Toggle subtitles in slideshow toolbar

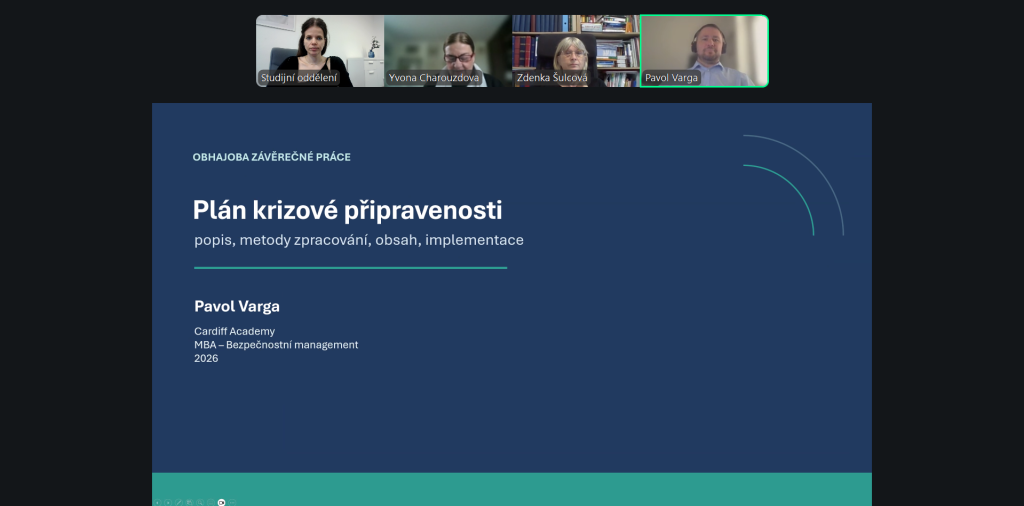pos(211,503)
